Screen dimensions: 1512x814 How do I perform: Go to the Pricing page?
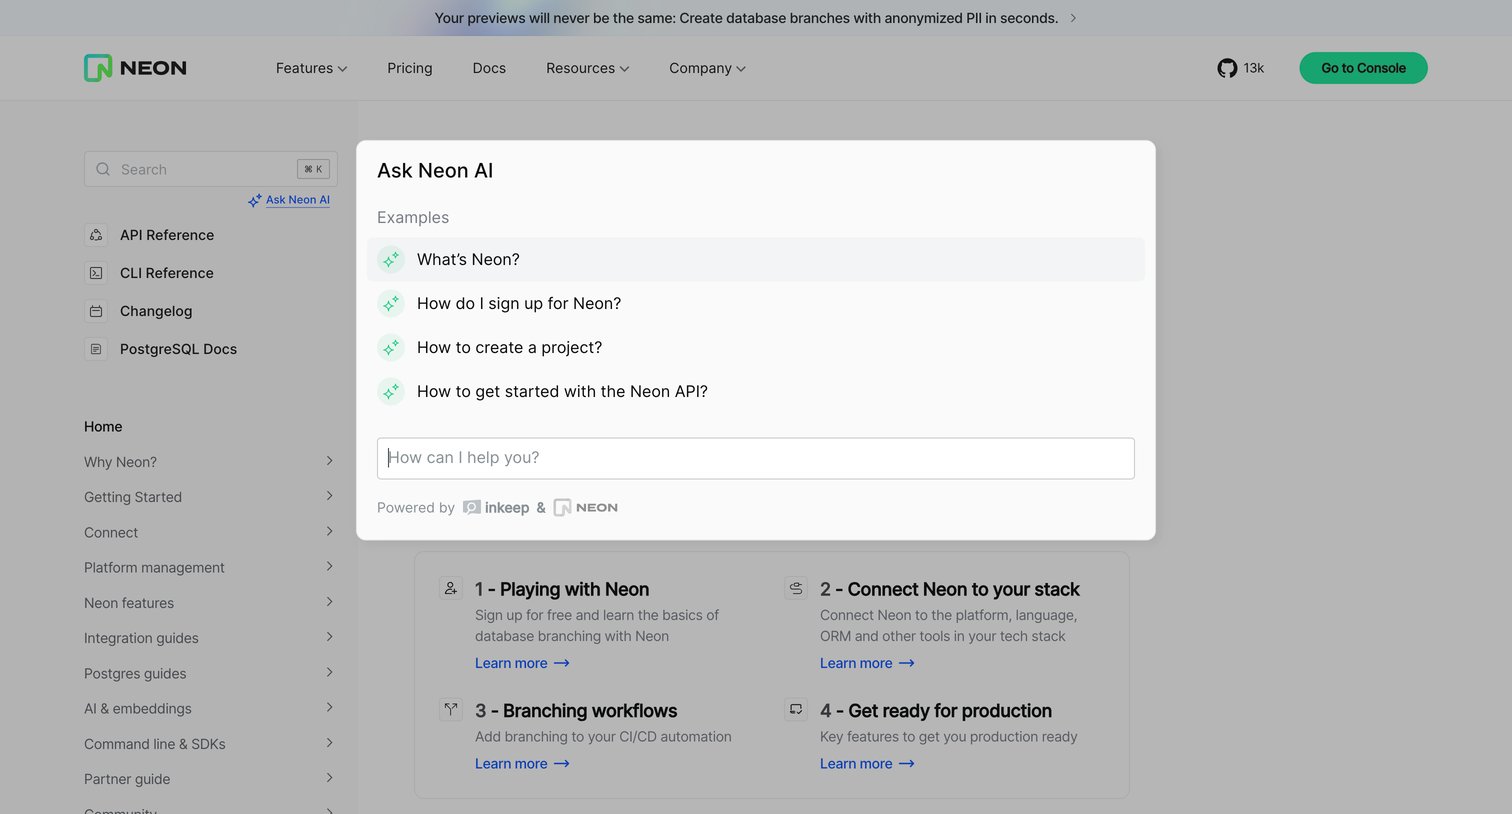410,68
